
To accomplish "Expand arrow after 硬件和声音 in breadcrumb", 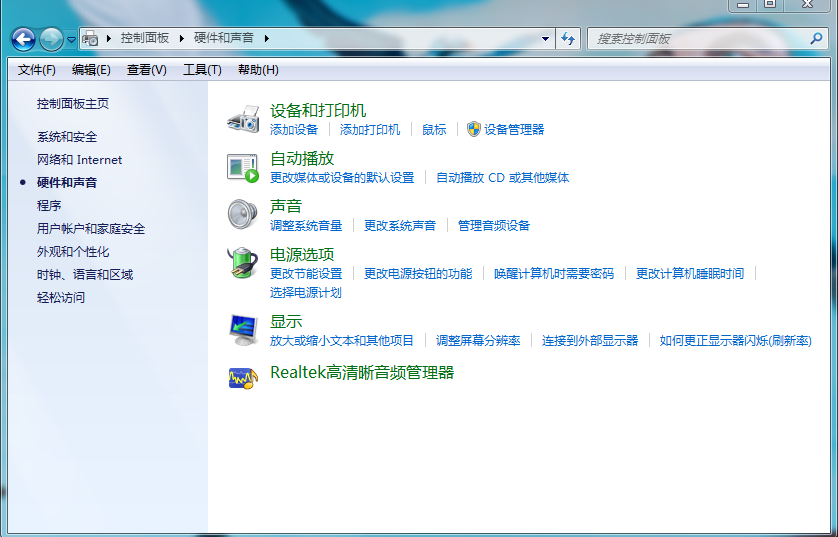I will coord(267,38).
